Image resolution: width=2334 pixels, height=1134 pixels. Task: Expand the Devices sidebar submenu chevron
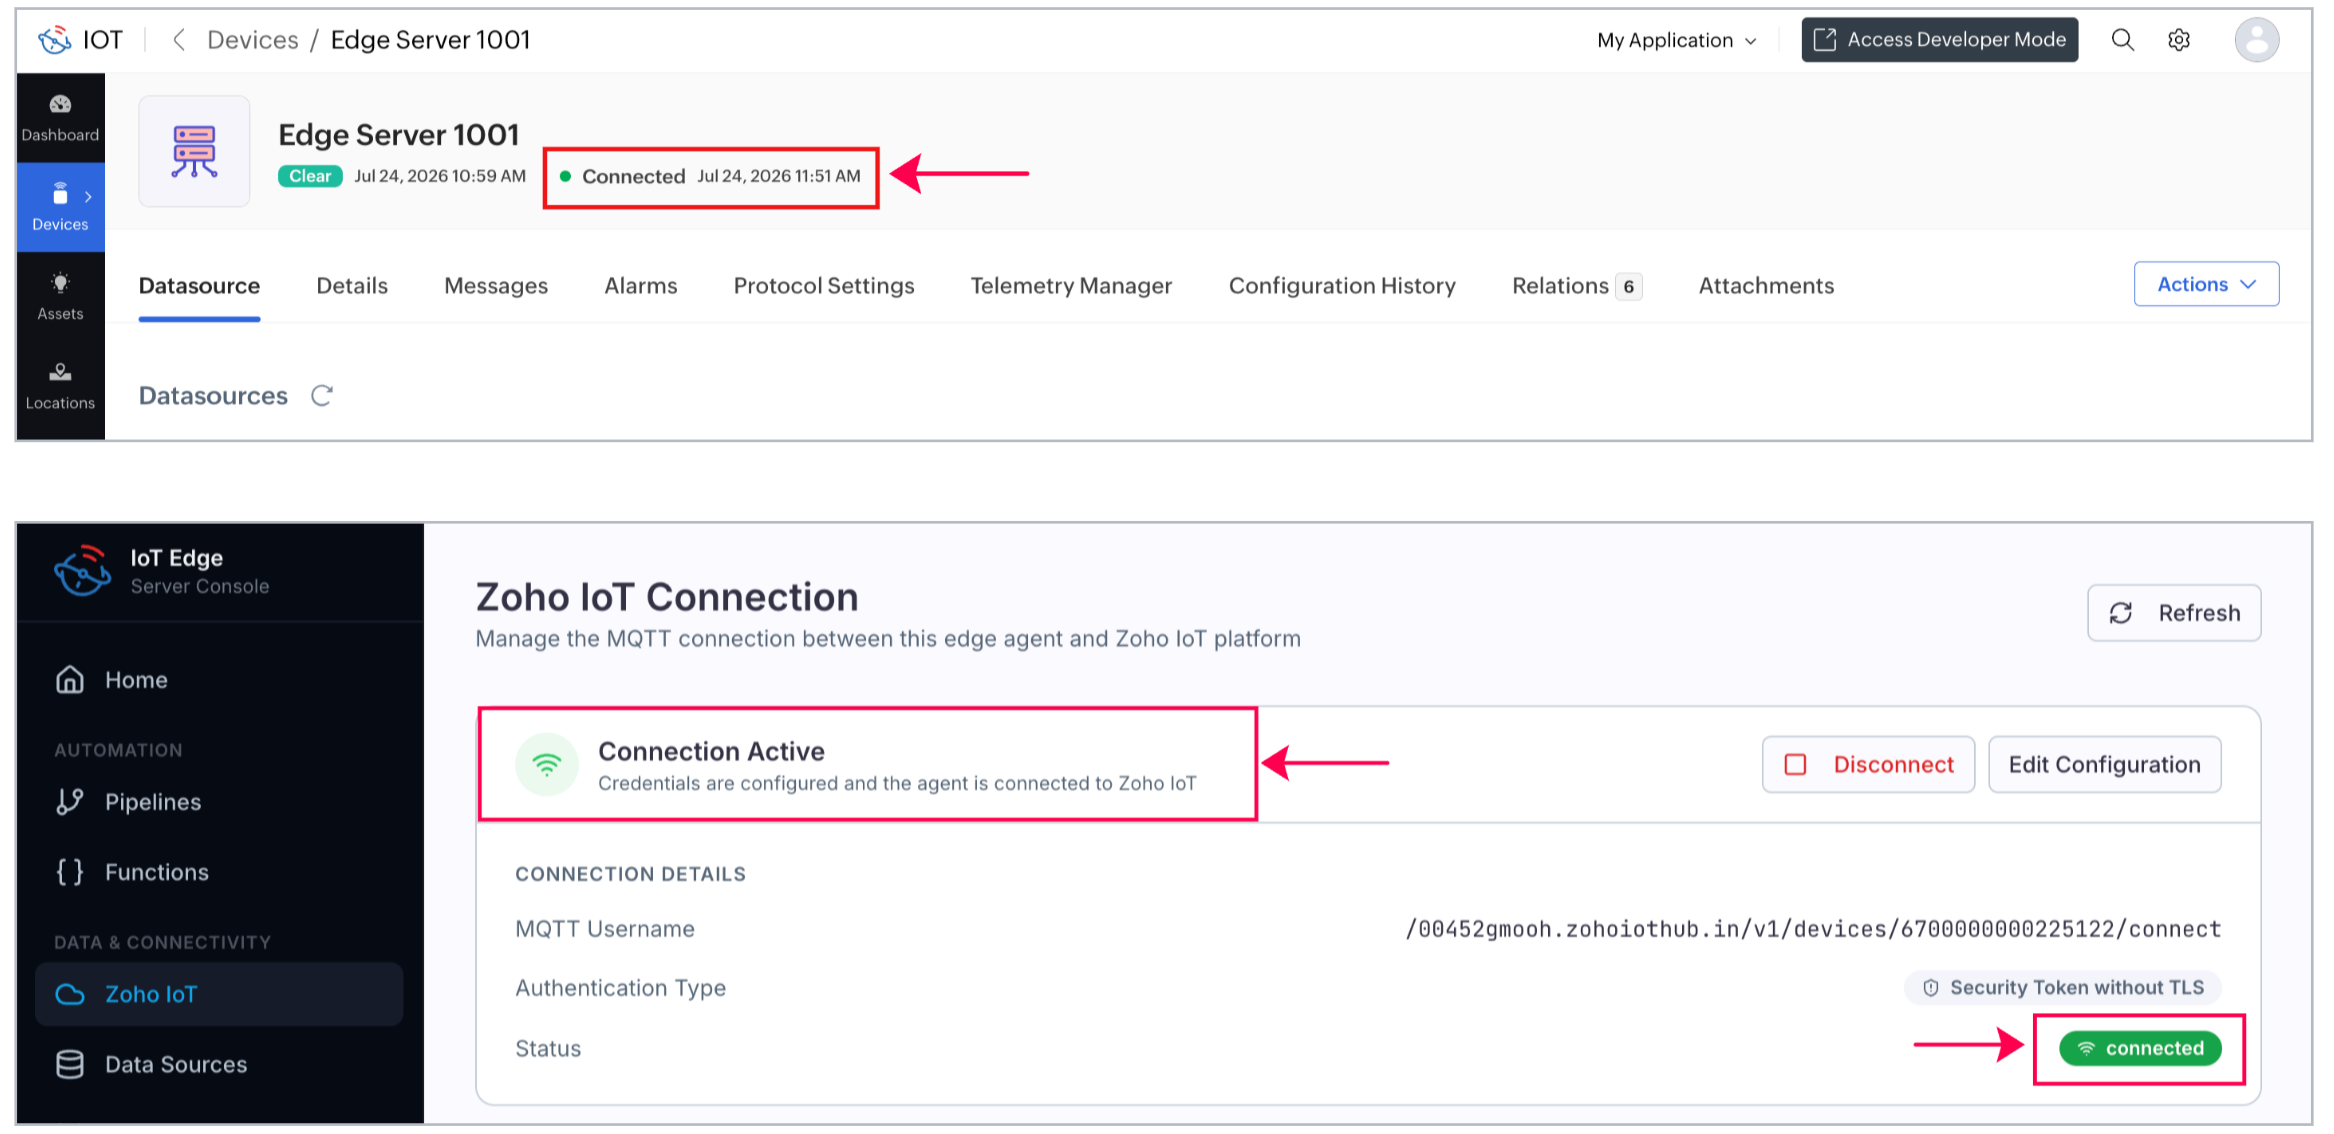88,197
